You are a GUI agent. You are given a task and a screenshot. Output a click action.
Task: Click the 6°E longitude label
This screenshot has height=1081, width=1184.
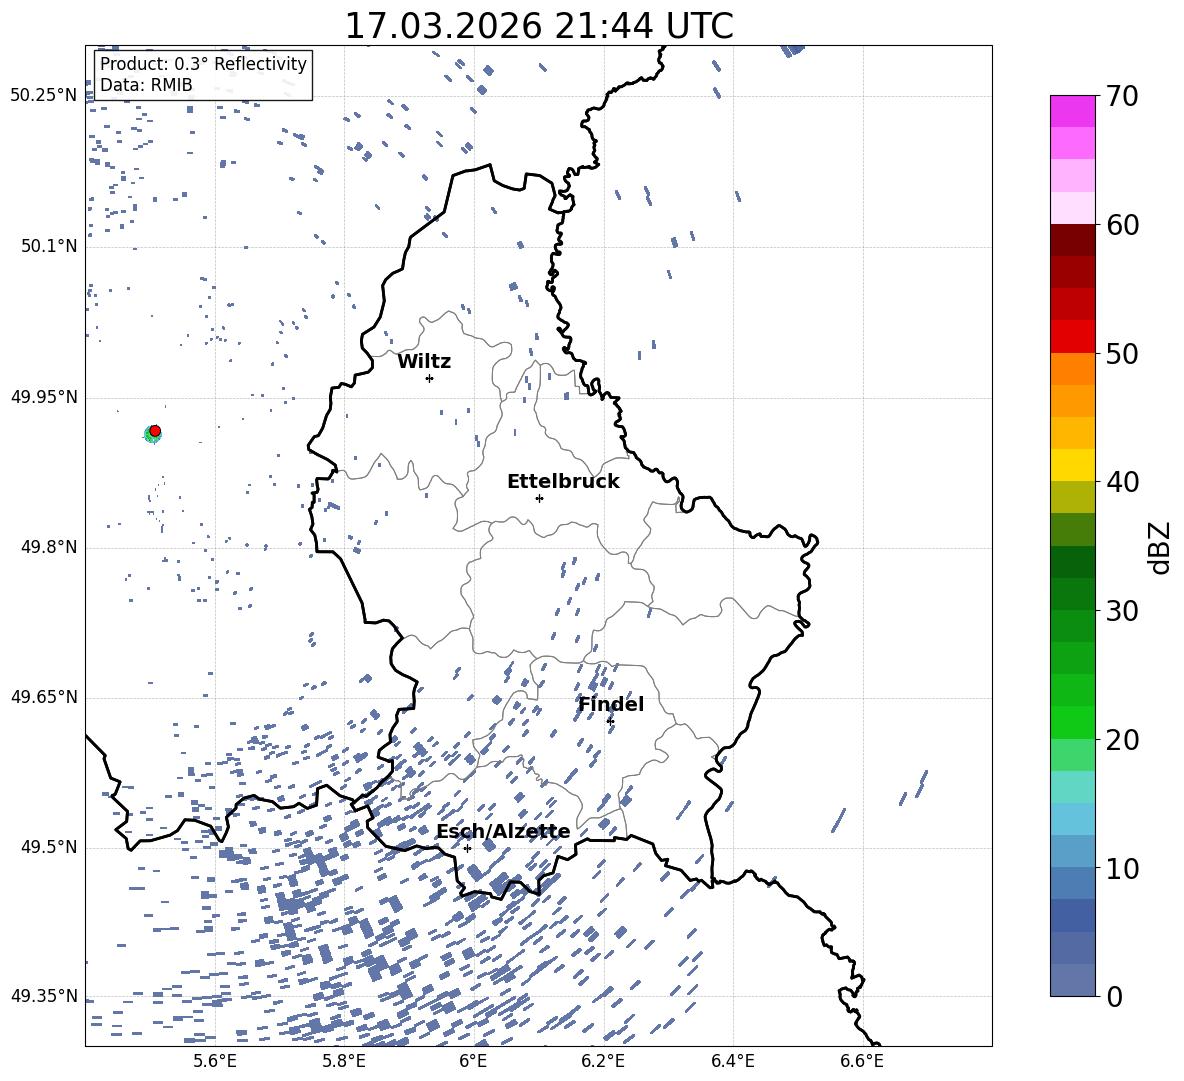click(473, 1061)
